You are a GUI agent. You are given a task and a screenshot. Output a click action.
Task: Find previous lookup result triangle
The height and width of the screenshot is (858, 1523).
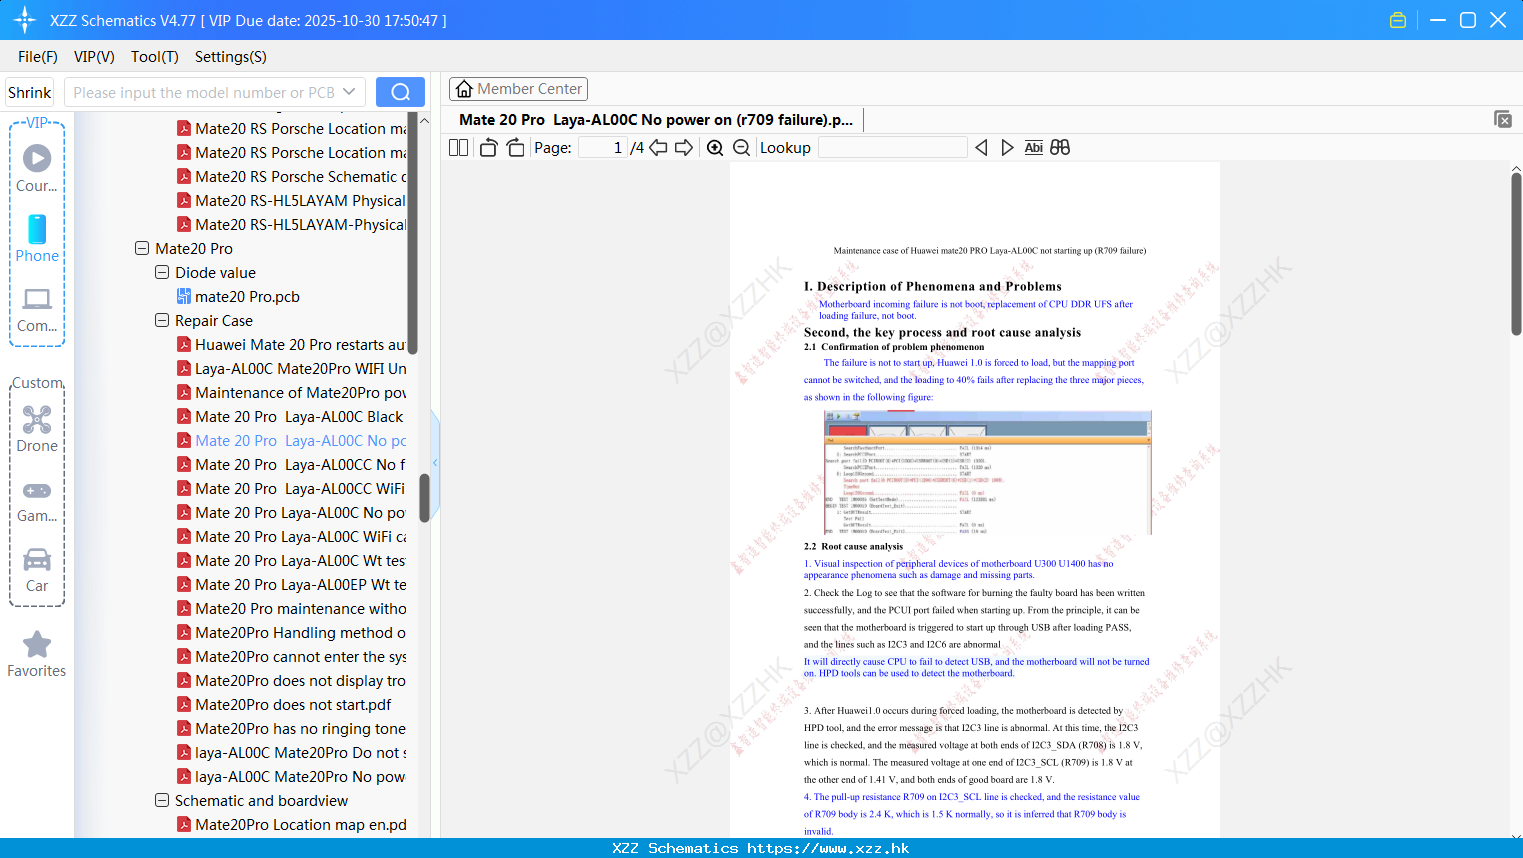(x=981, y=147)
